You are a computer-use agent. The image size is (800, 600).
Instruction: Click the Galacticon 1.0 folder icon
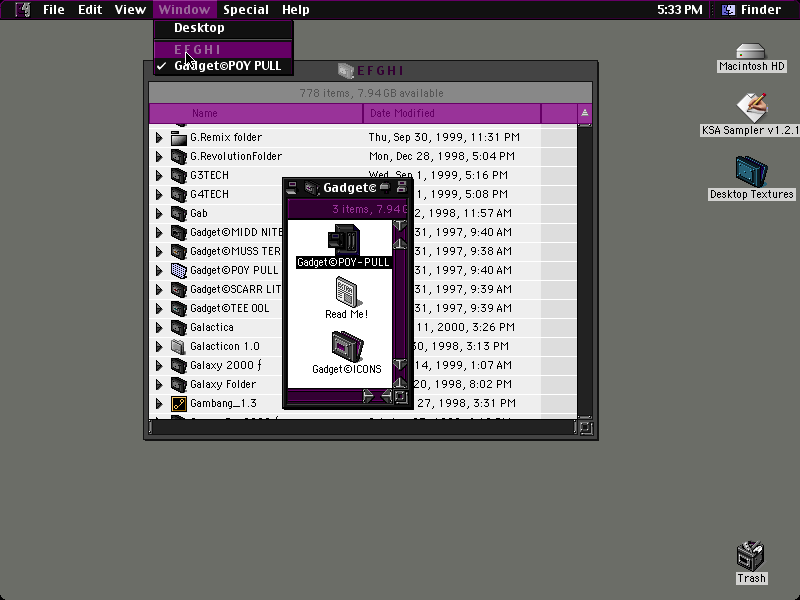(179, 346)
